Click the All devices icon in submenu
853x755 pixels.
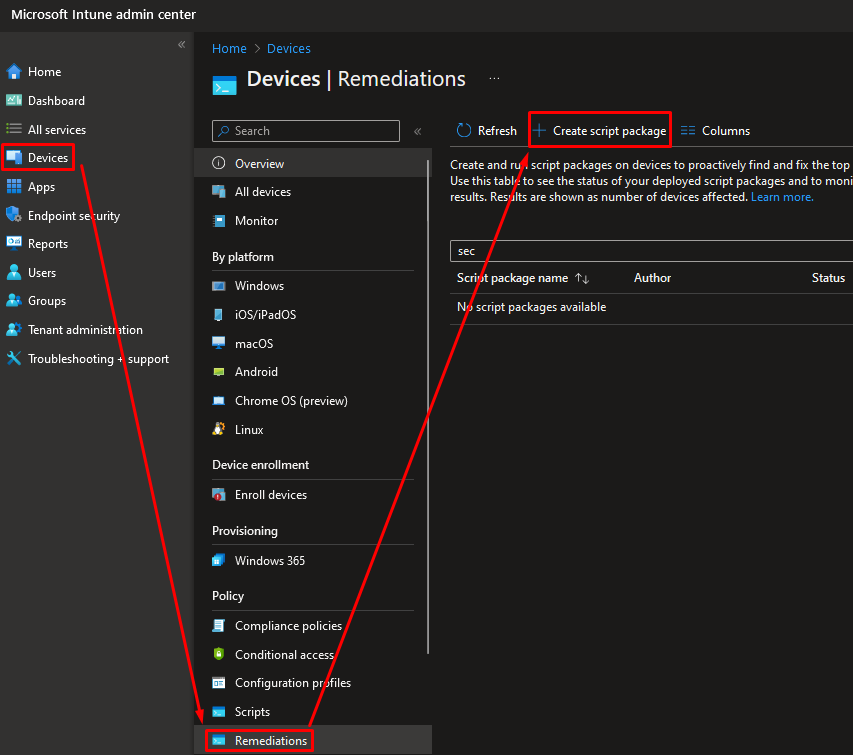tap(219, 191)
